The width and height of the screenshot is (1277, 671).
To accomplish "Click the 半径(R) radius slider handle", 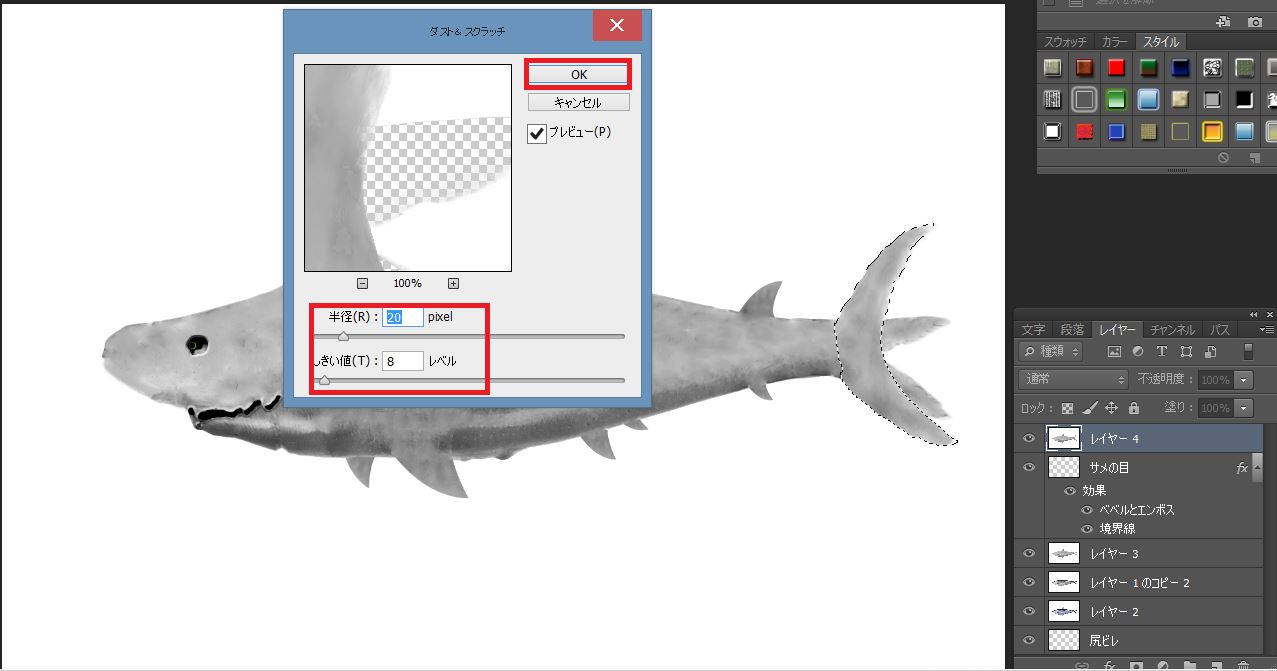I will click(x=343, y=337).
